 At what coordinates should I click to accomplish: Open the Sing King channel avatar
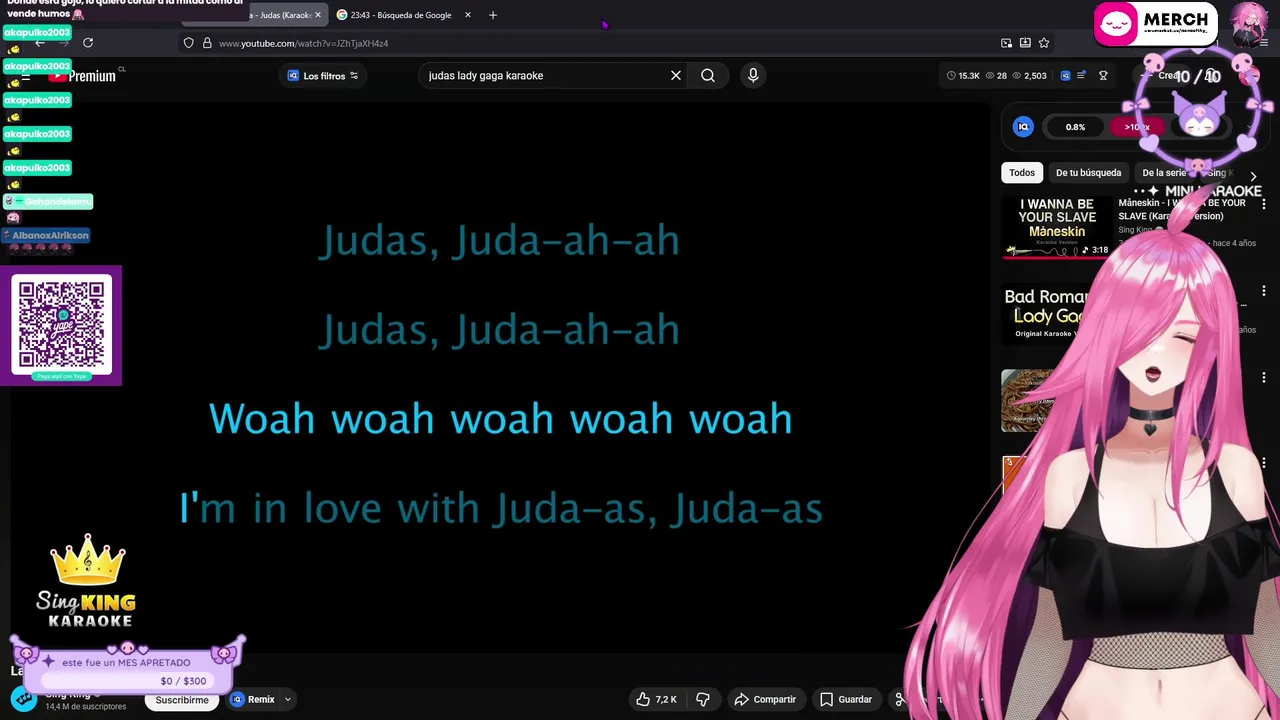pos(24,699)
